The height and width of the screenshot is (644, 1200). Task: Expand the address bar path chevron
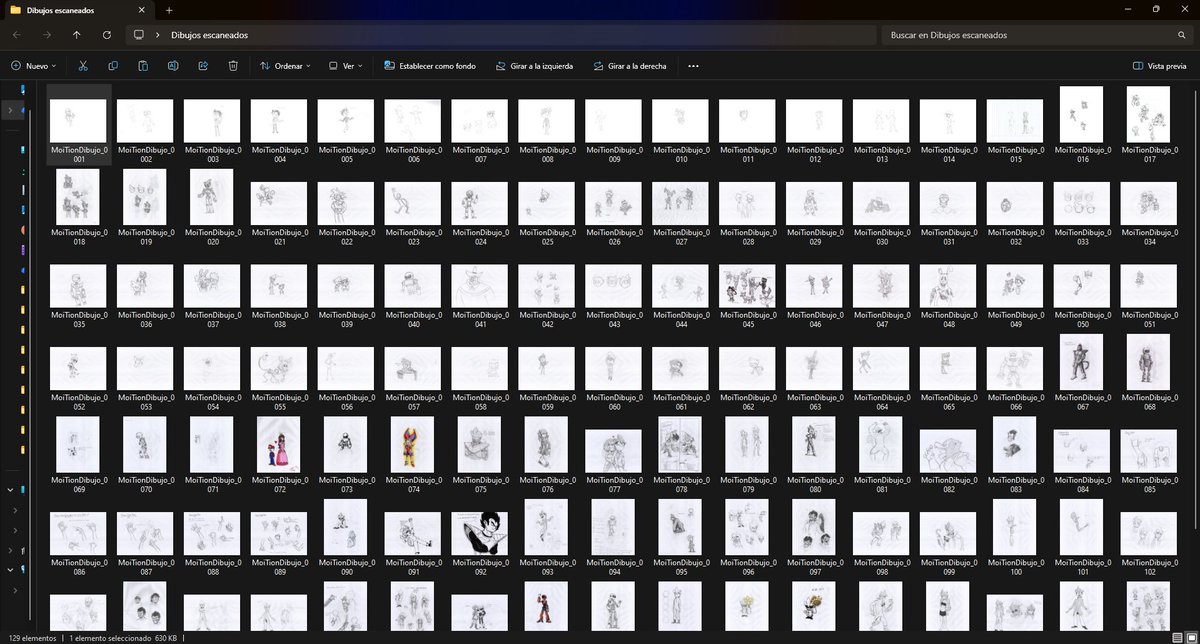coord(159,35)
